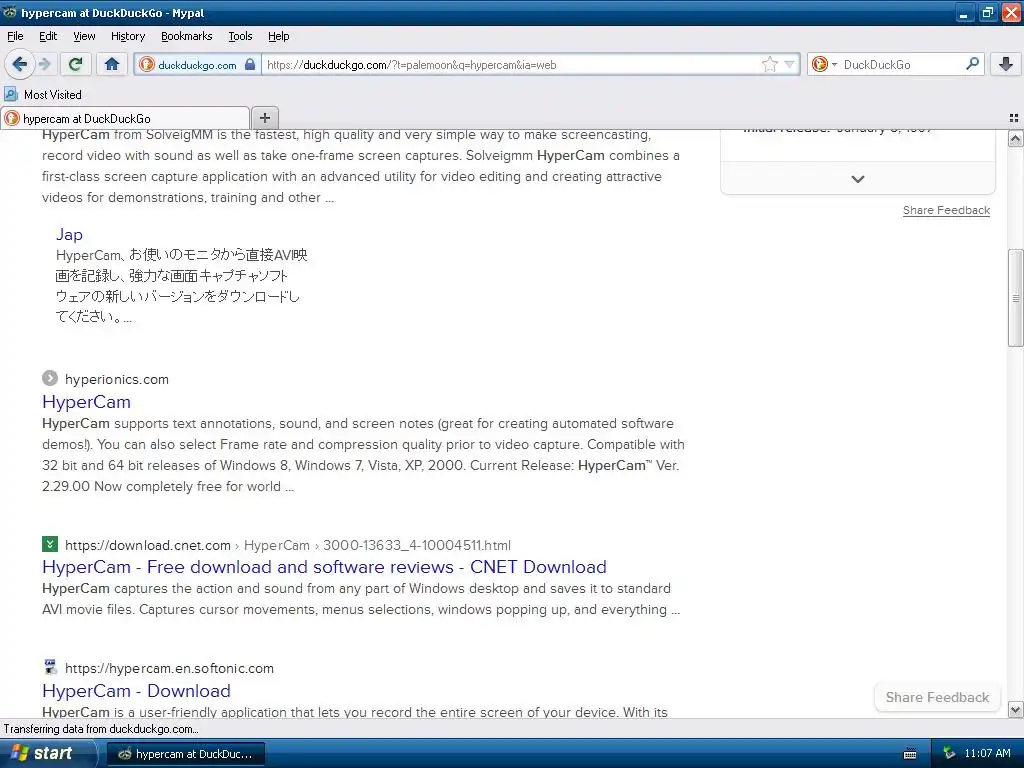Click the keyboard tray icon
1024x768 pixels.
[910, 754]
